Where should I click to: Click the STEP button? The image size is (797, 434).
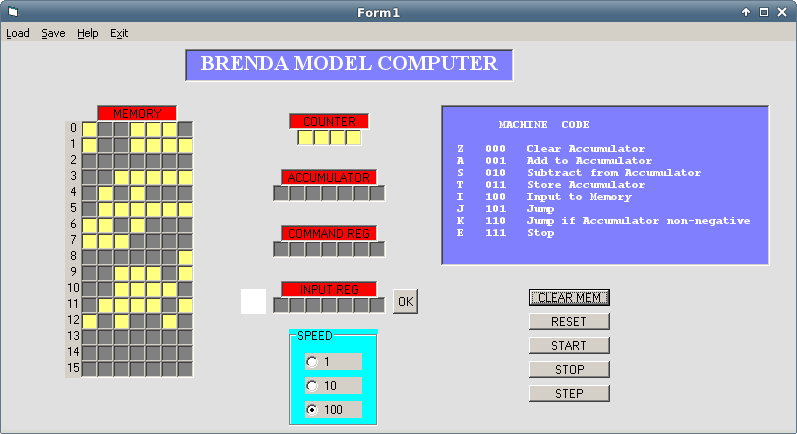(569, 393)
